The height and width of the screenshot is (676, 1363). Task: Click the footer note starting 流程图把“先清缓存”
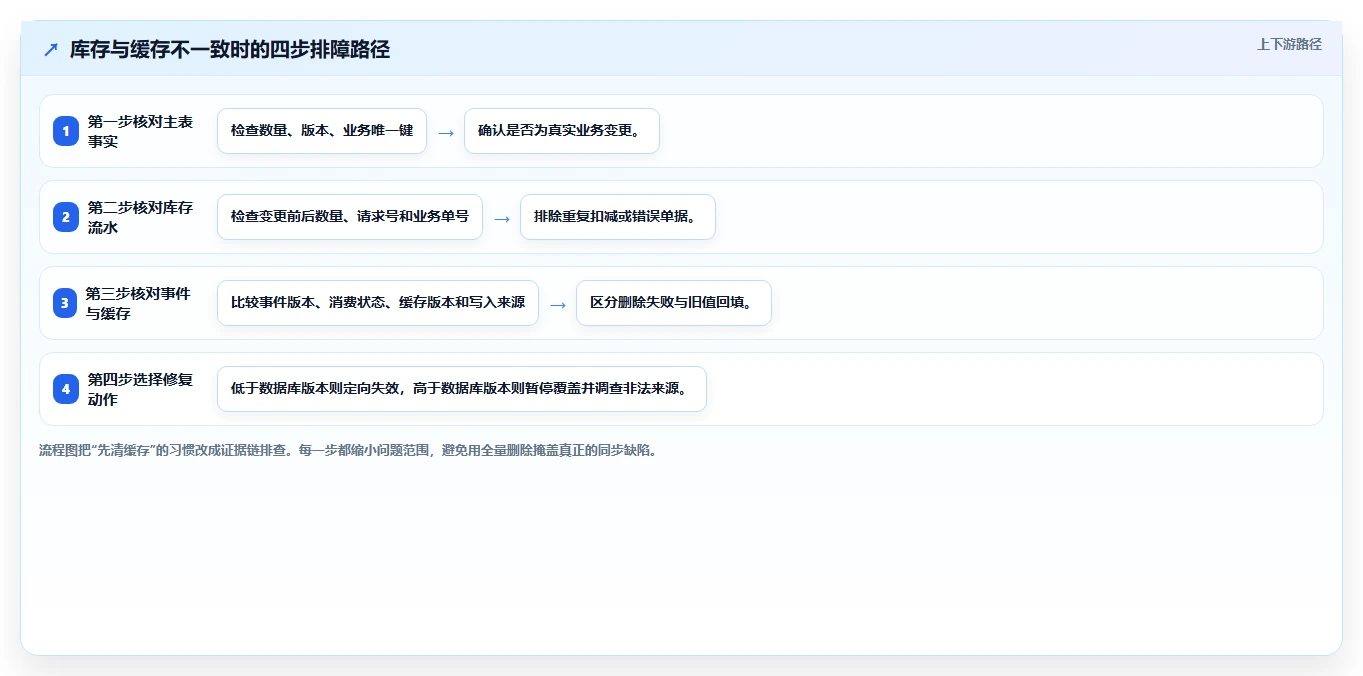(348, 450)
